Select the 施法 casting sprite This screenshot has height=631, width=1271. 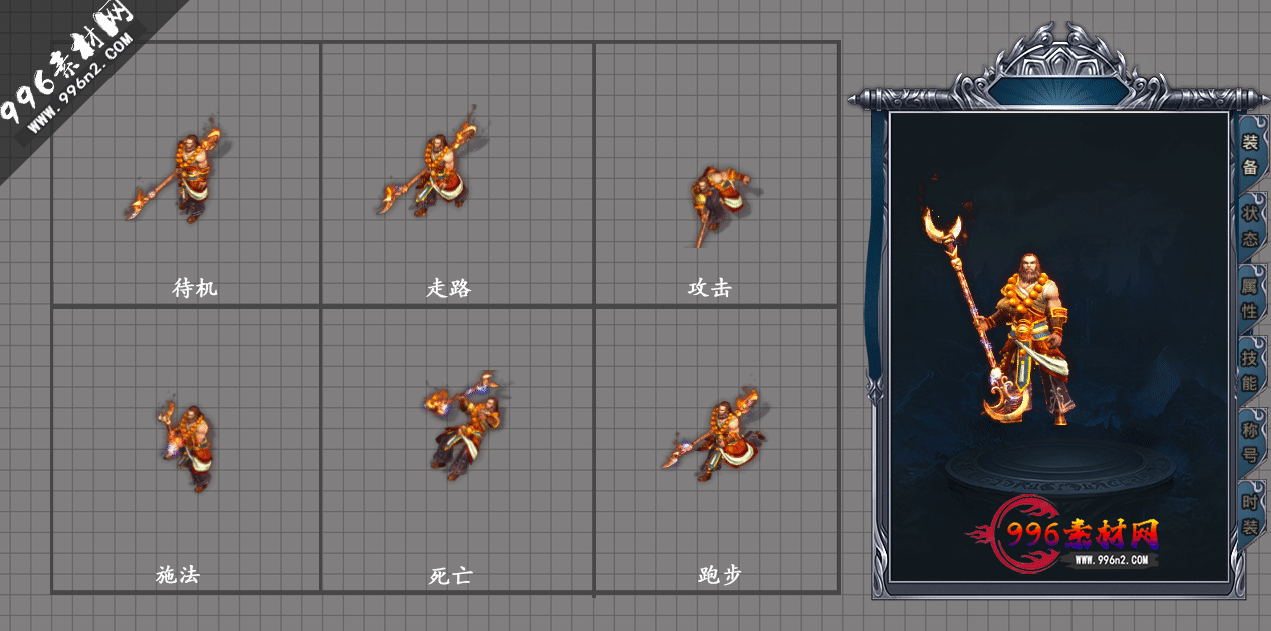pyautogui.click(x=186, y=444)
